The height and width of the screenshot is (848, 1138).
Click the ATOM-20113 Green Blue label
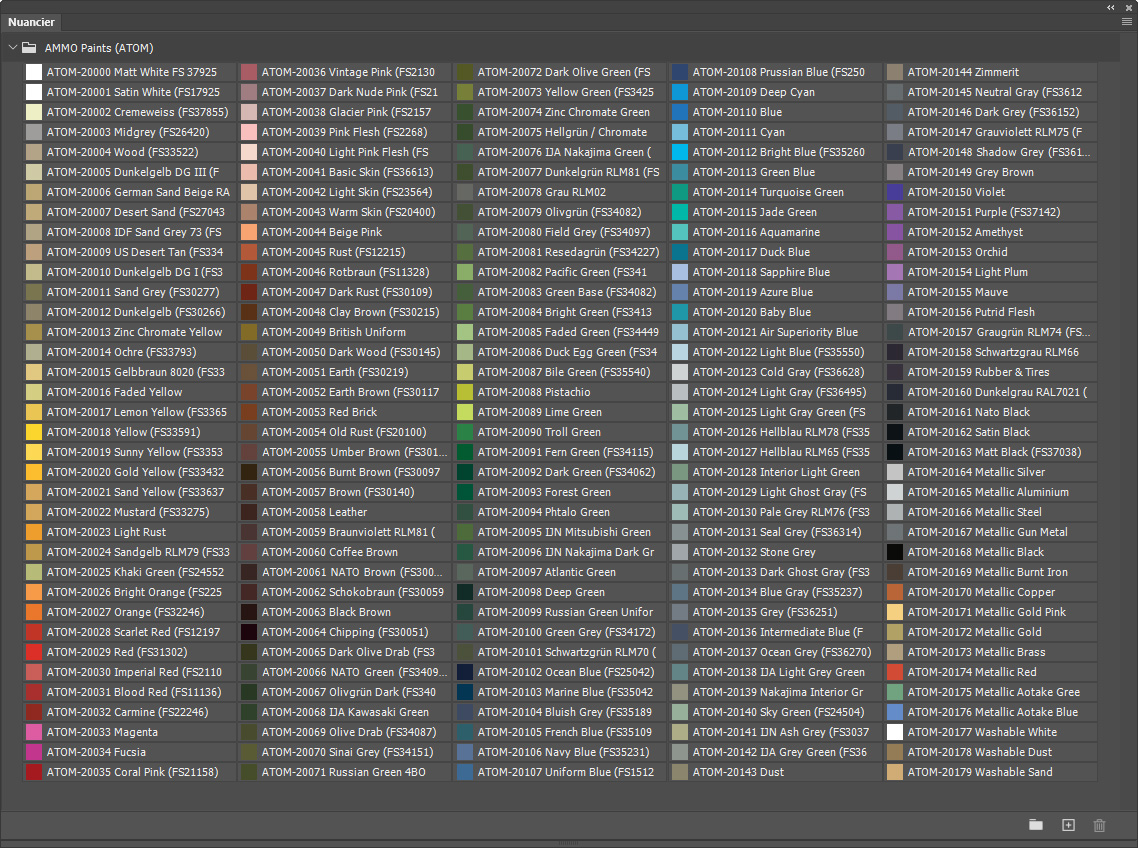coord(753,172)
